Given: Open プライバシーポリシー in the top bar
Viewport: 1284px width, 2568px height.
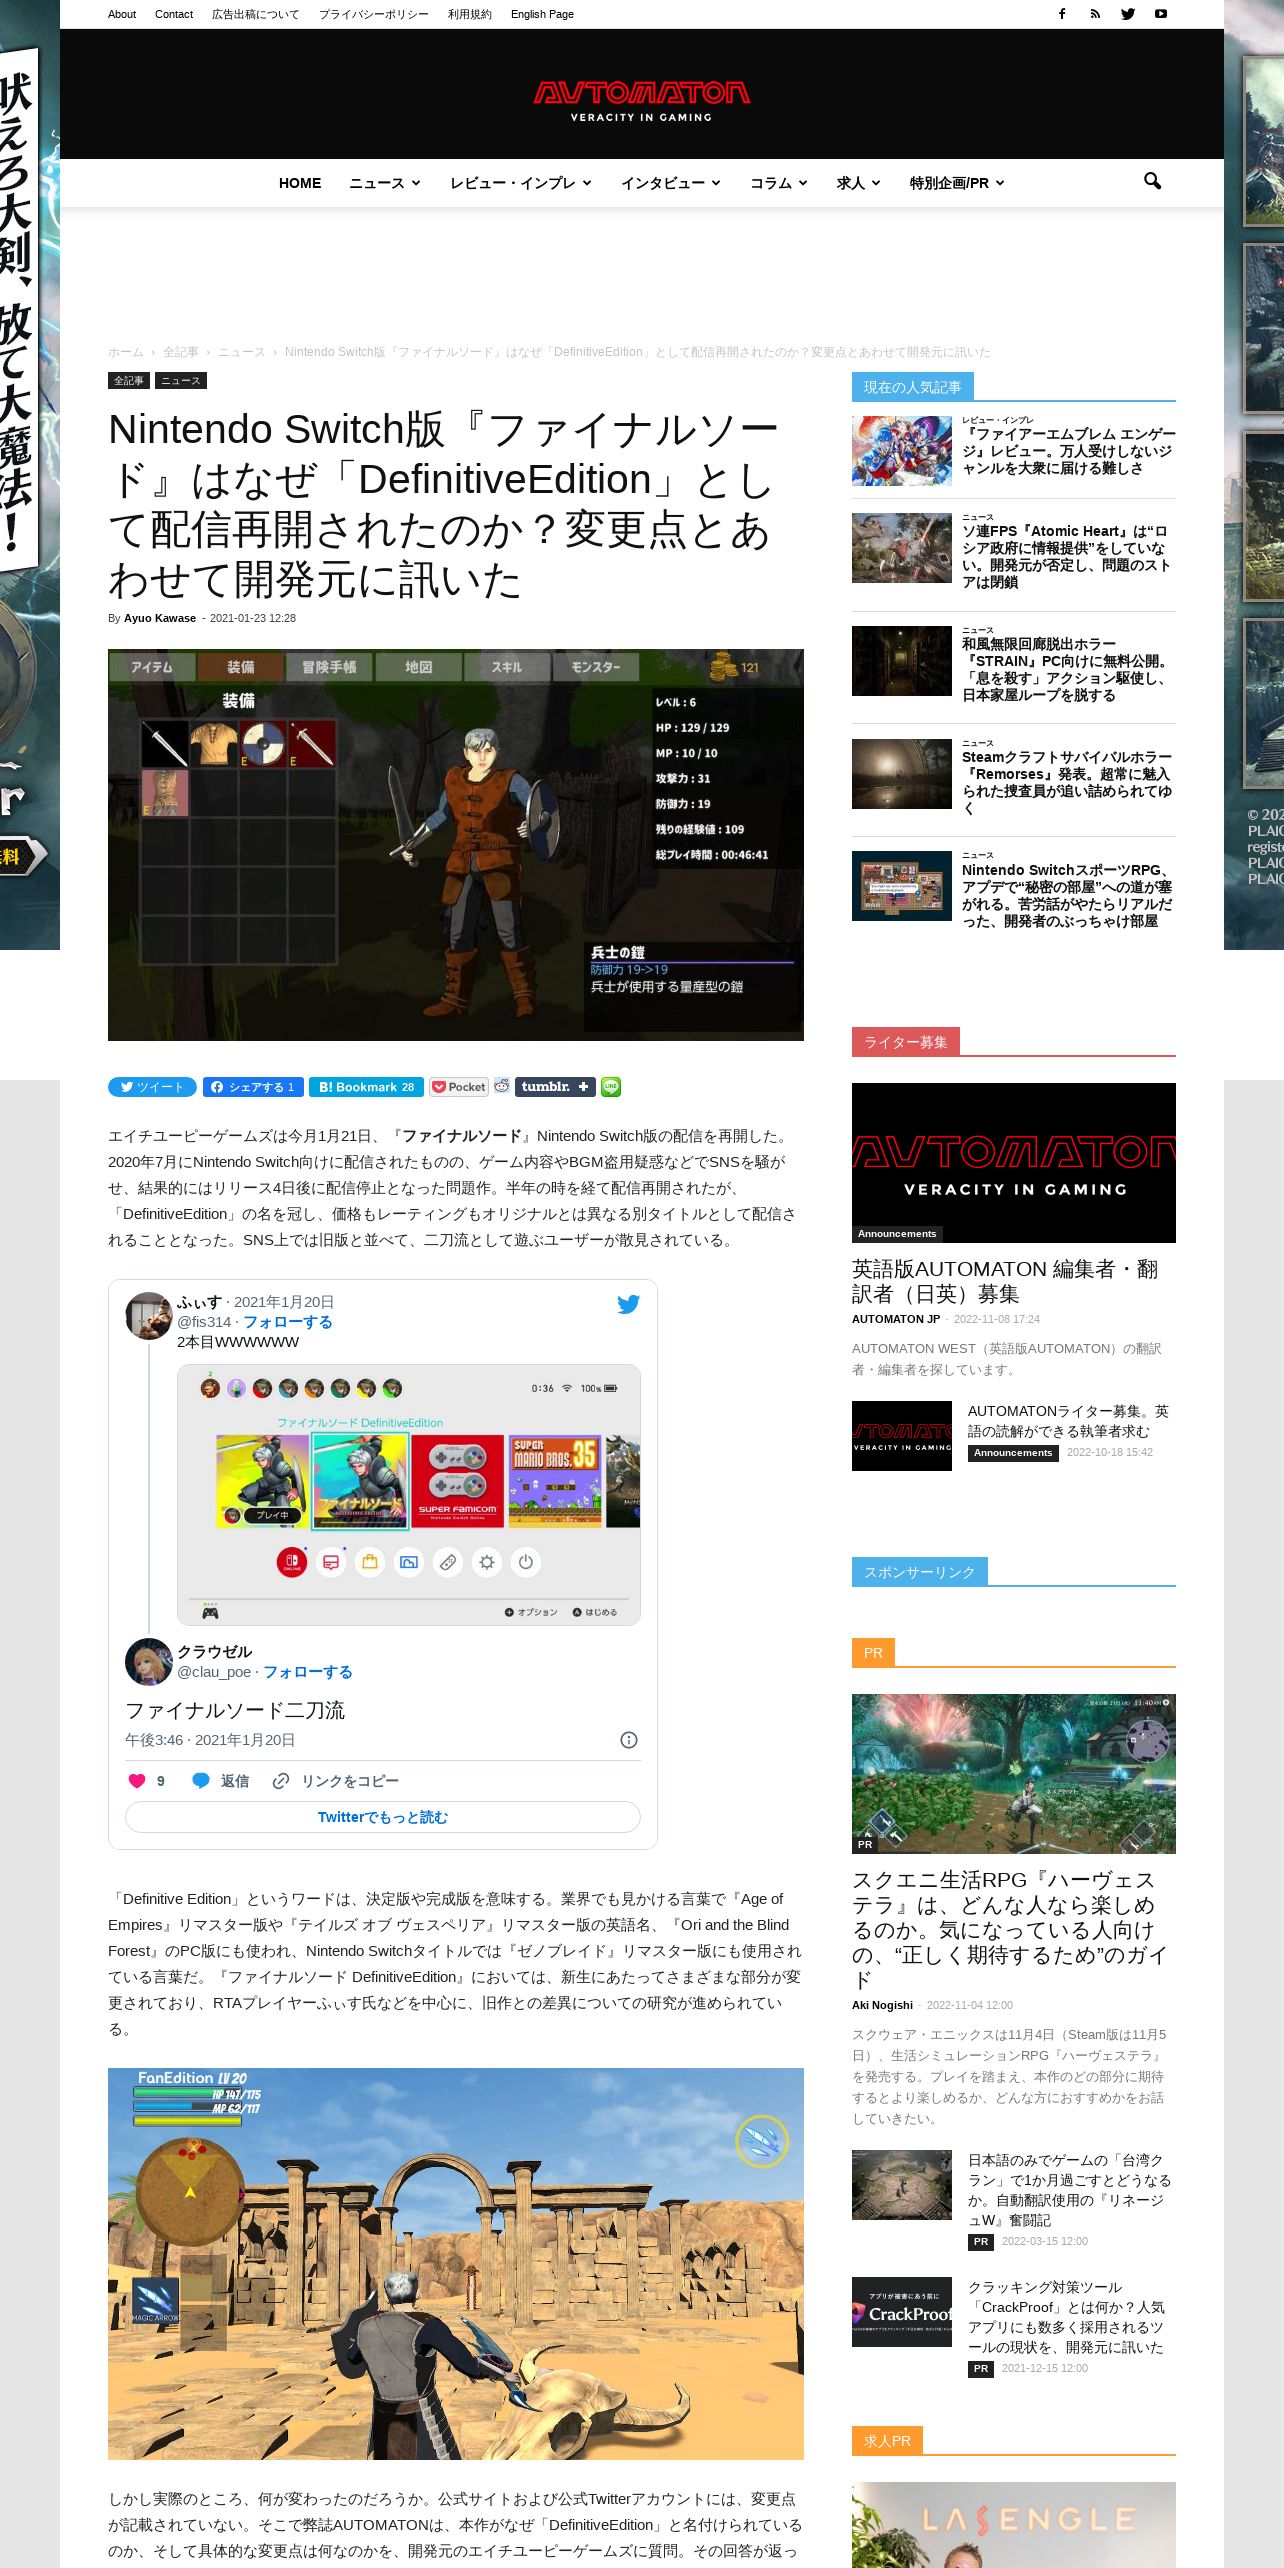Looking at the screenshot, I should (373, 14).
